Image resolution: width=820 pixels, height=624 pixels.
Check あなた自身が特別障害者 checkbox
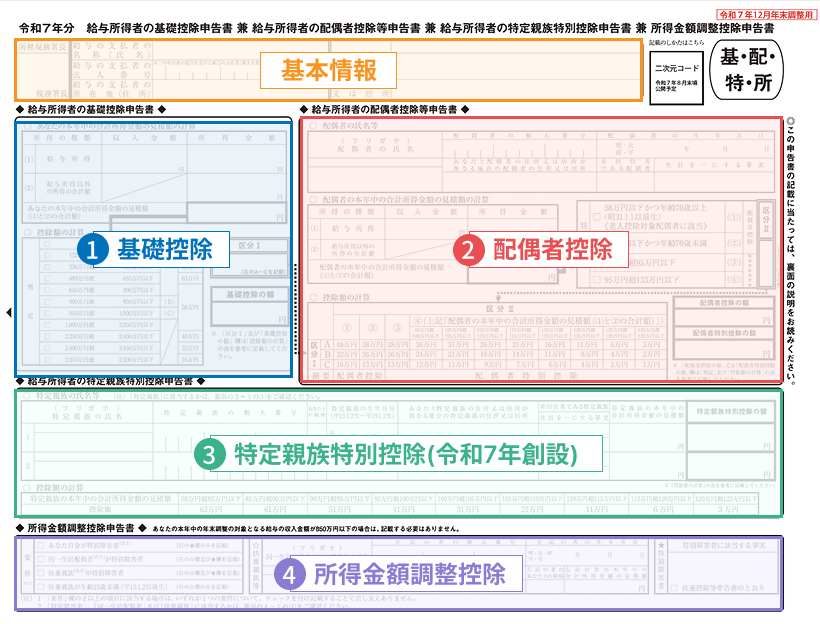pos(40,547)
